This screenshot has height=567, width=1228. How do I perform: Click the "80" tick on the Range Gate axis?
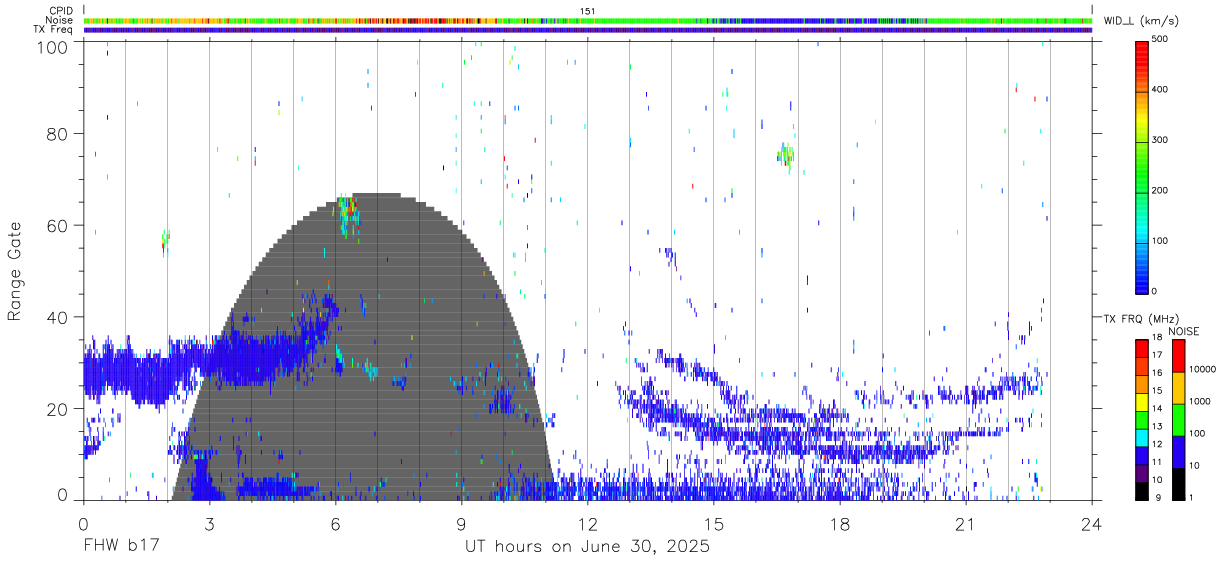[x=59, y=134]
